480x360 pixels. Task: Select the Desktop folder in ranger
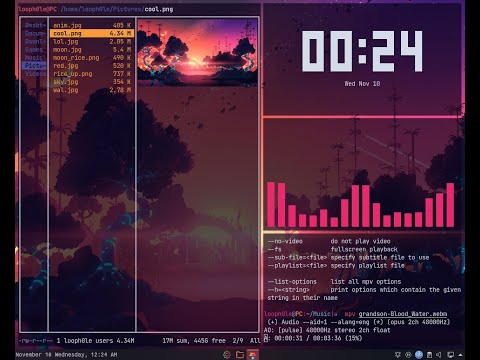[x=35, y=25]
